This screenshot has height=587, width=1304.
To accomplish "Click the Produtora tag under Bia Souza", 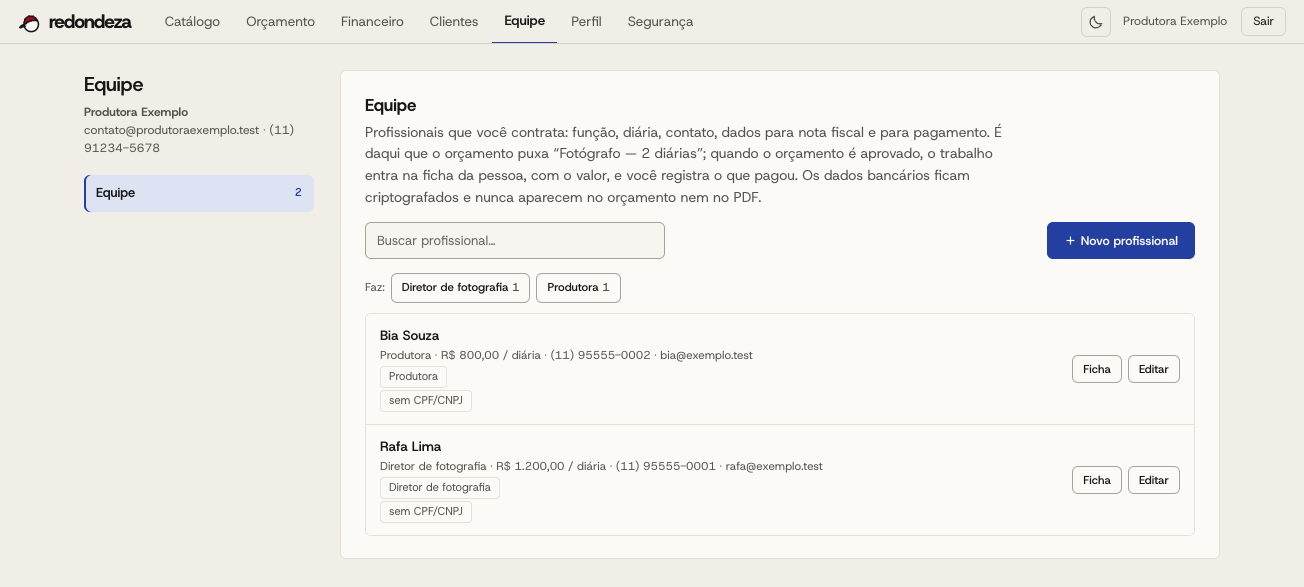I will (413, 377).
